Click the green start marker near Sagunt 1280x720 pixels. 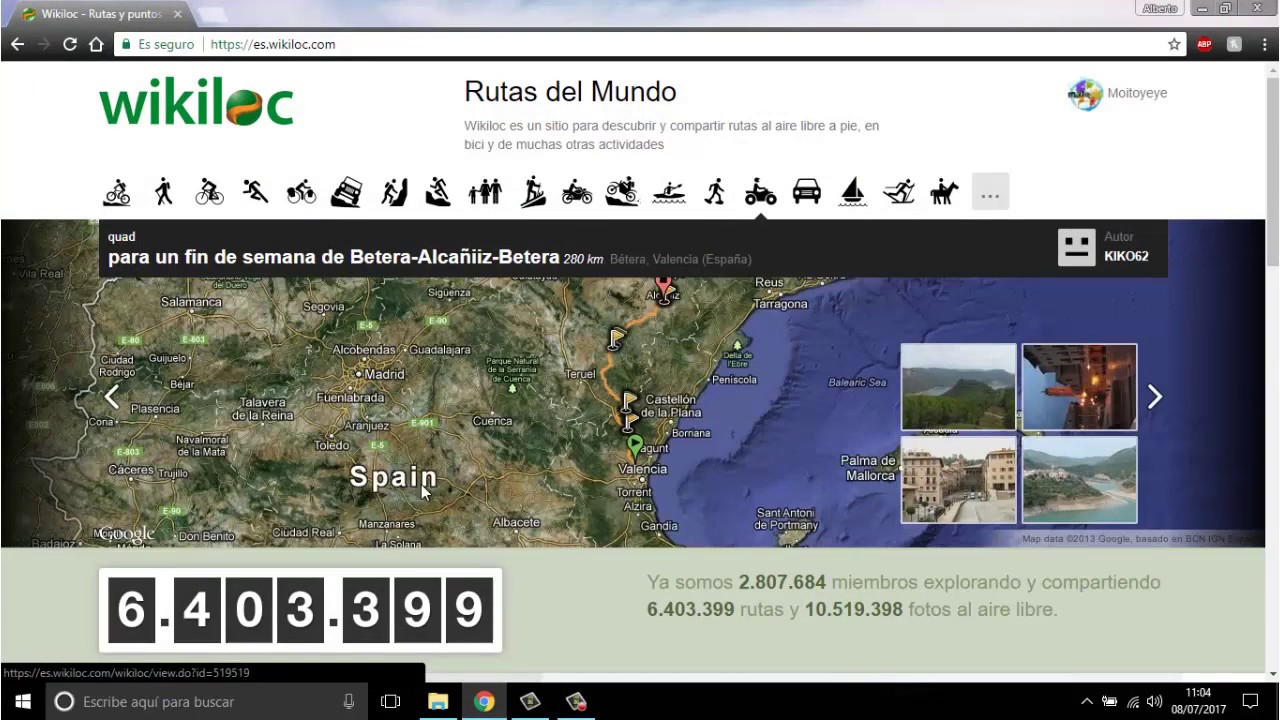pyautogui.click(x=635, y=445)
